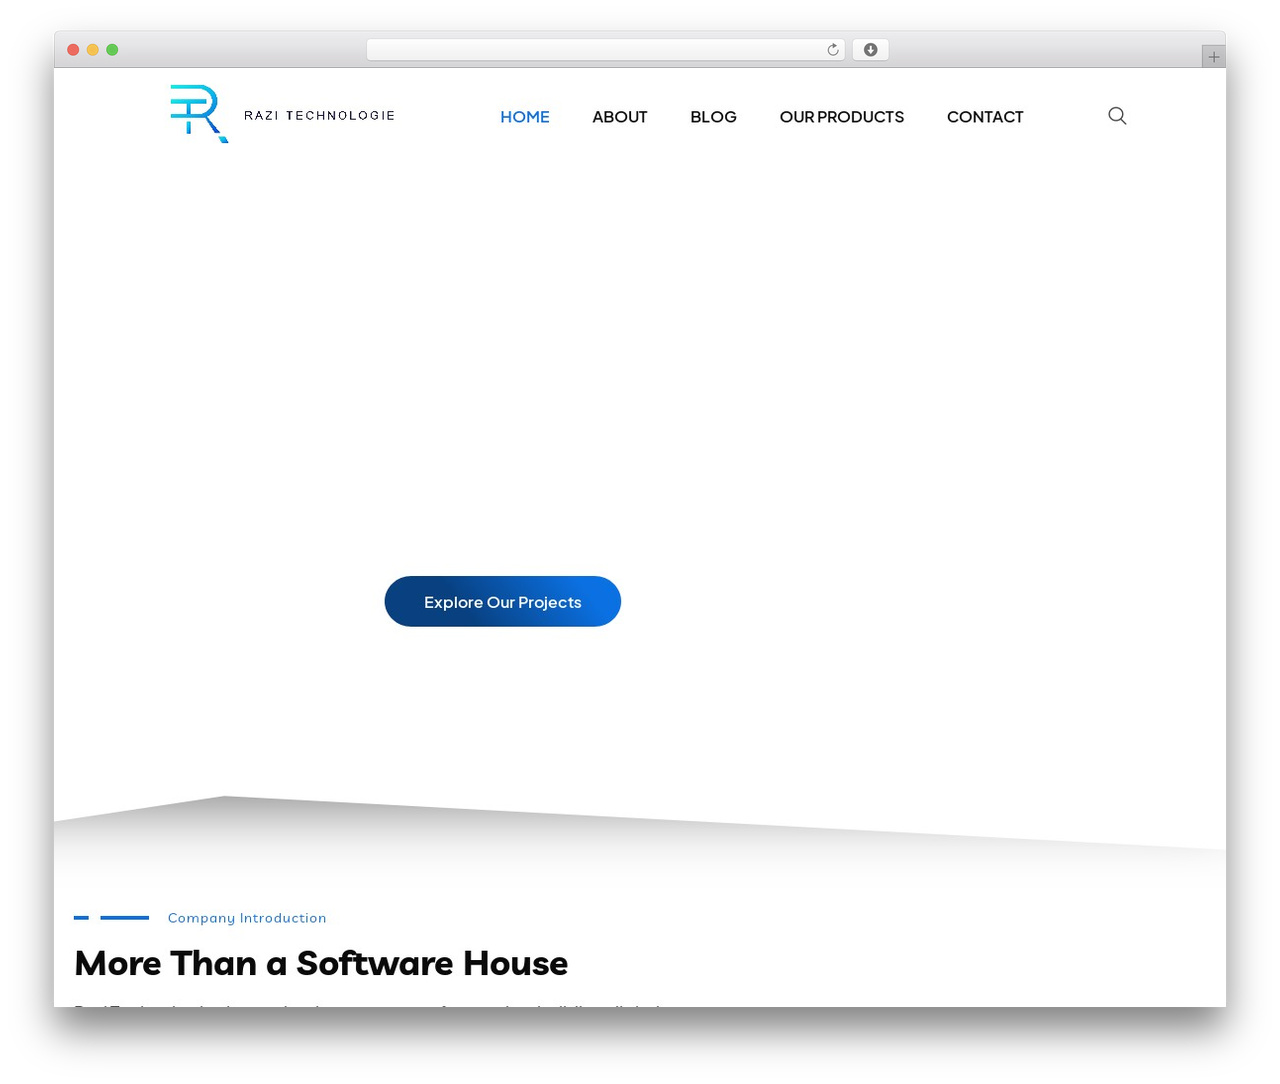1280x1084 pixels.
Task: Click Explore Our Projects button
Action: click(x=503, y=601)
